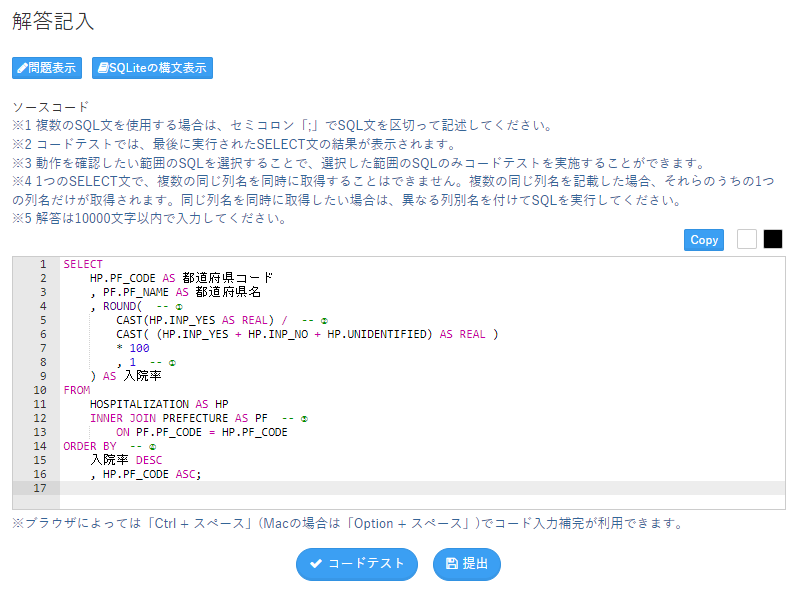Viewport: 793px width, 594px height.
Task: Click DESC keyword on line 15
Action: point(149,461)
